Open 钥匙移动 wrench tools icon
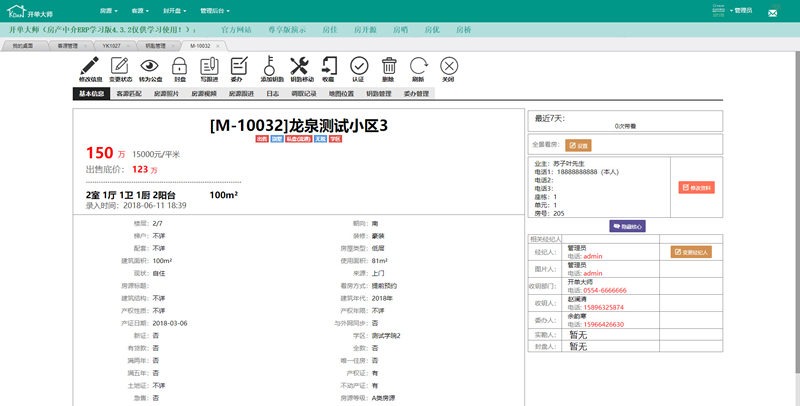800x406 pixels. 300,65
